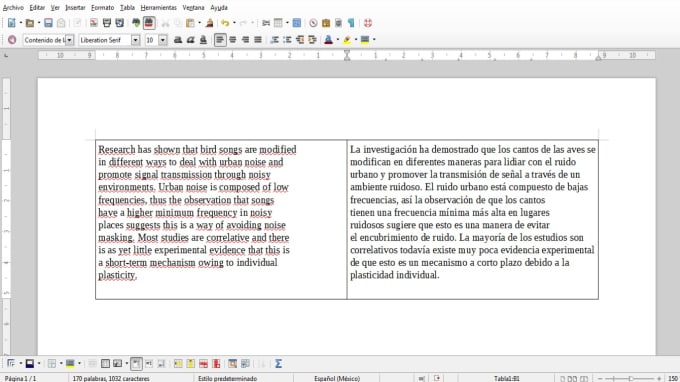Image resolution: width=680 pixels, height=382 pixels.
Task: Apply the font color swatch
Action: pyautogui.click(x=328, y=40)
